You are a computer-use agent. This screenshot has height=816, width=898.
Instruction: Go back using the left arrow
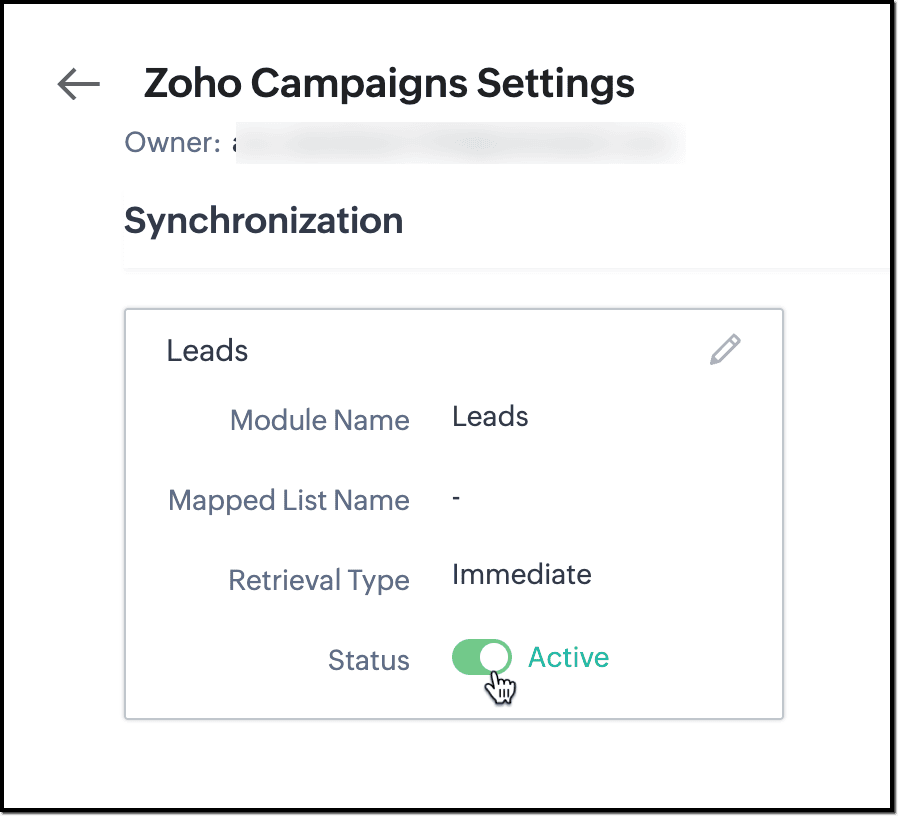(x=79, y=85)
